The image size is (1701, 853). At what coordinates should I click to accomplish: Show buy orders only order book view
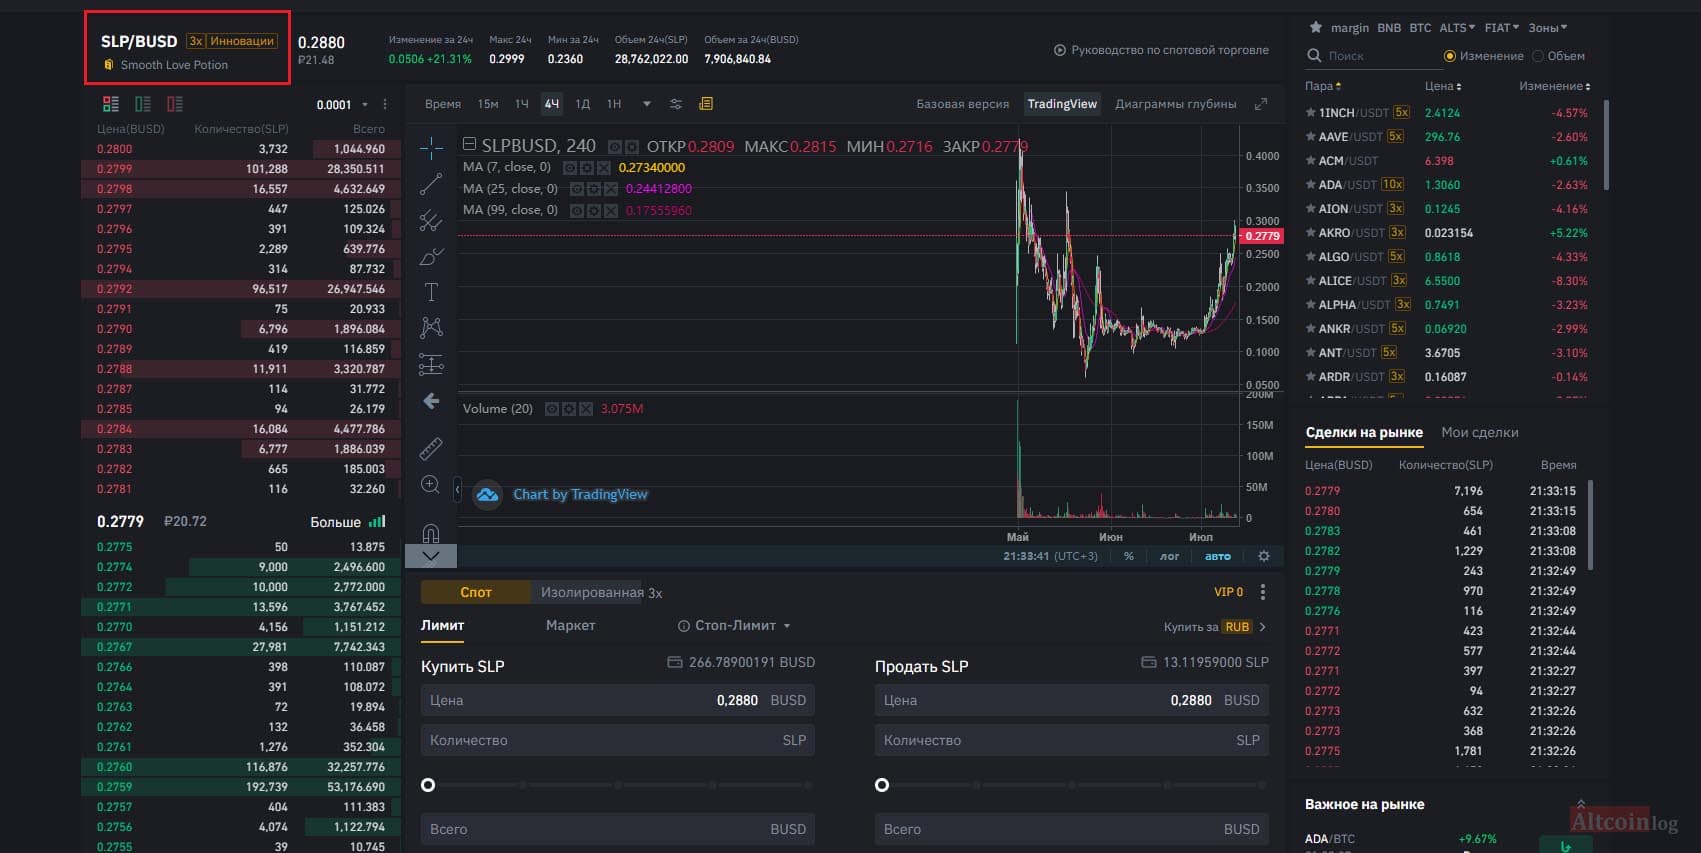[x=143, y=104]
